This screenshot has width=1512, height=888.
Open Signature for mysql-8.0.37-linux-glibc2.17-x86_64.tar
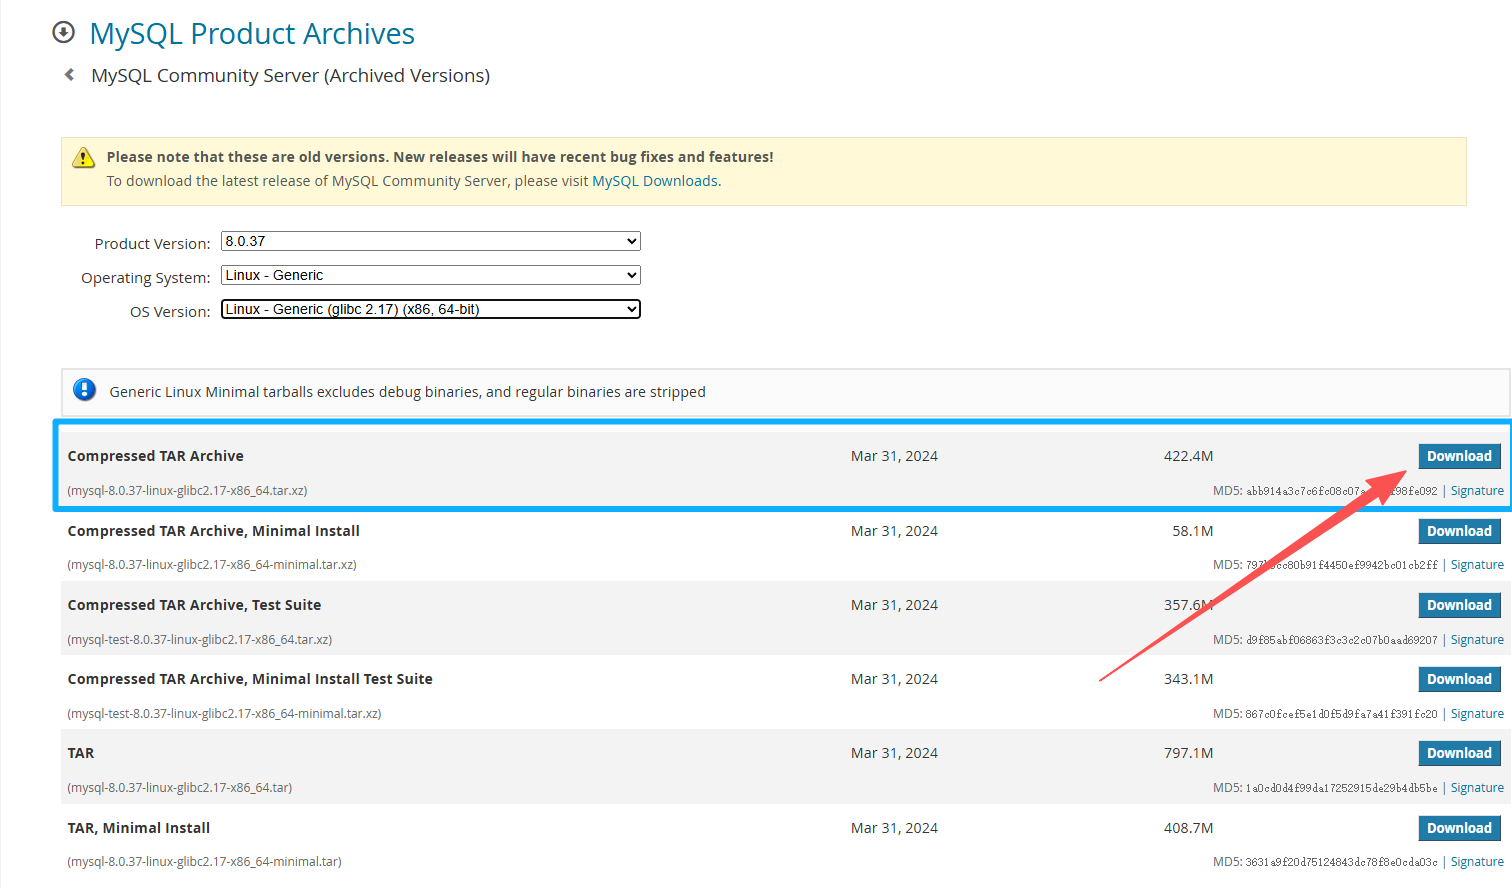pos(1477,788)
